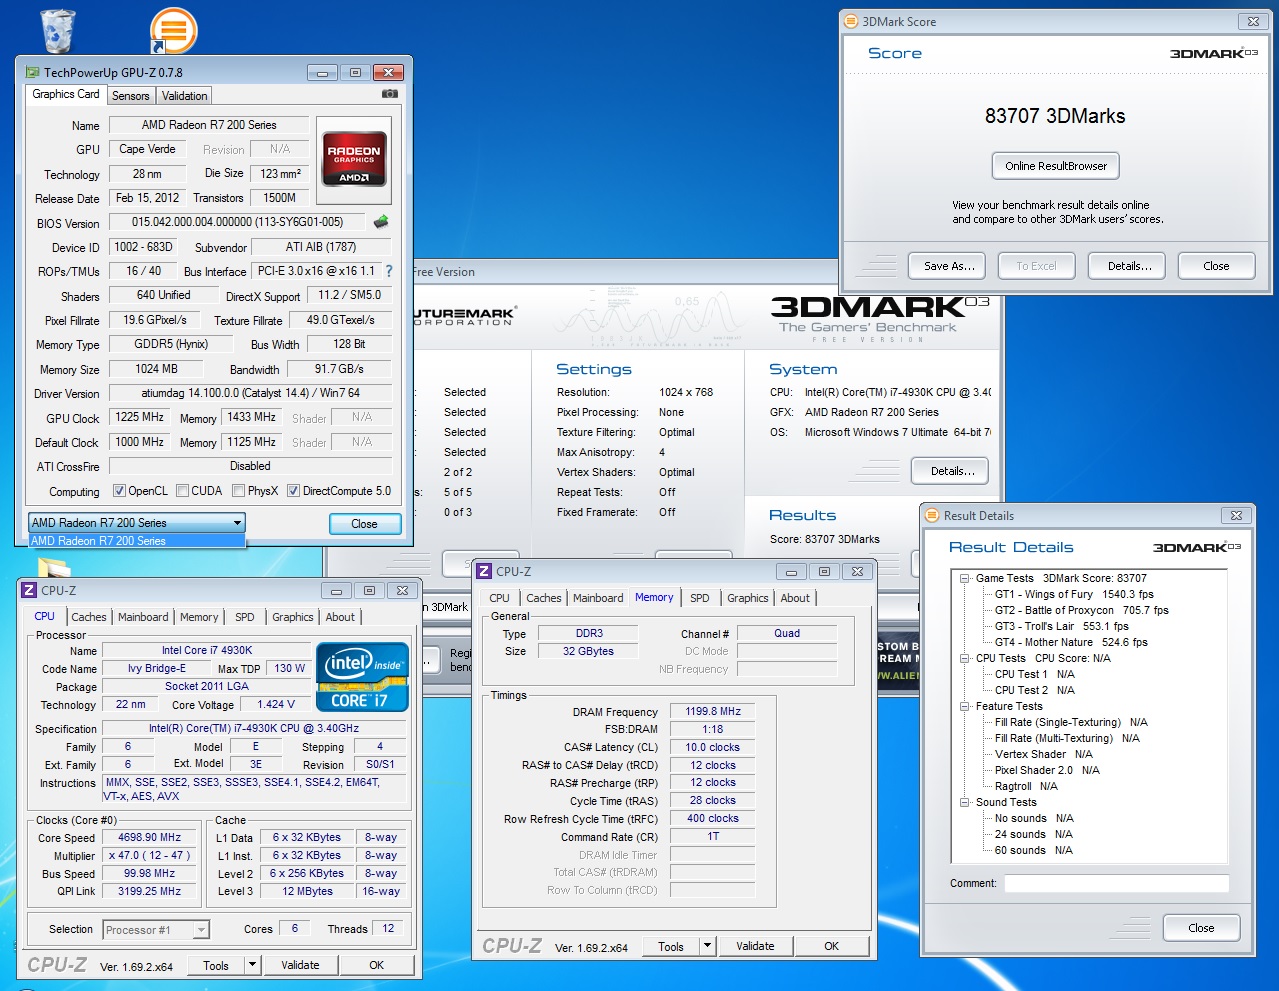Open Mainboard tab in CPU-Z processor window

[143, 617]
